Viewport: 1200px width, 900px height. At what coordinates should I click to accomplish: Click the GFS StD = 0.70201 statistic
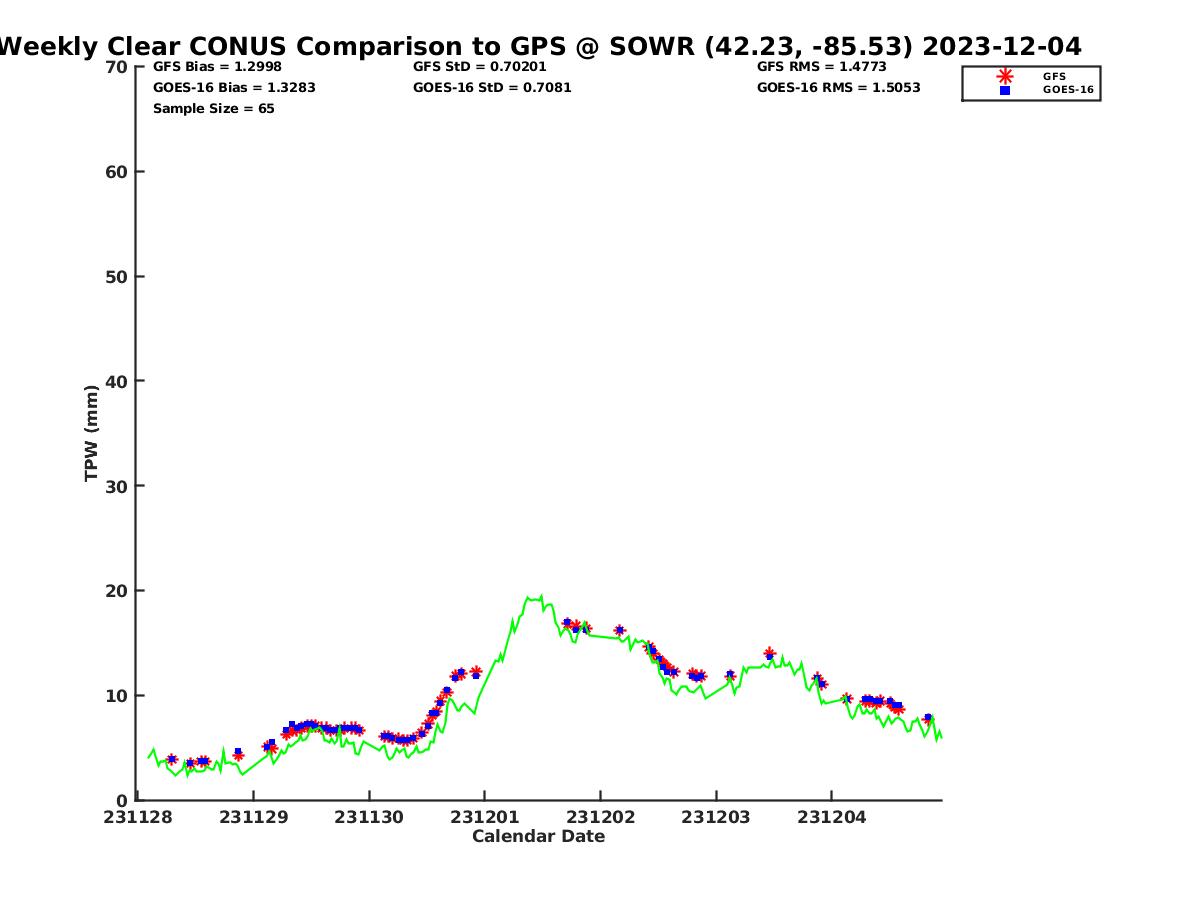[480, 67]
